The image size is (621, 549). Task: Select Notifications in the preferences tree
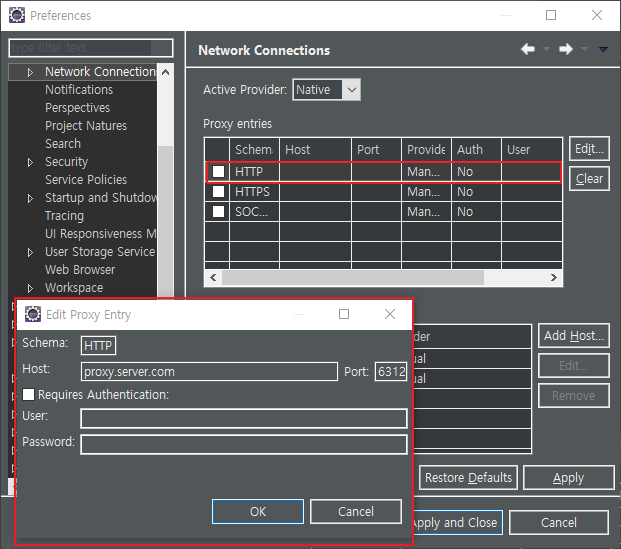tap(79, 90)
